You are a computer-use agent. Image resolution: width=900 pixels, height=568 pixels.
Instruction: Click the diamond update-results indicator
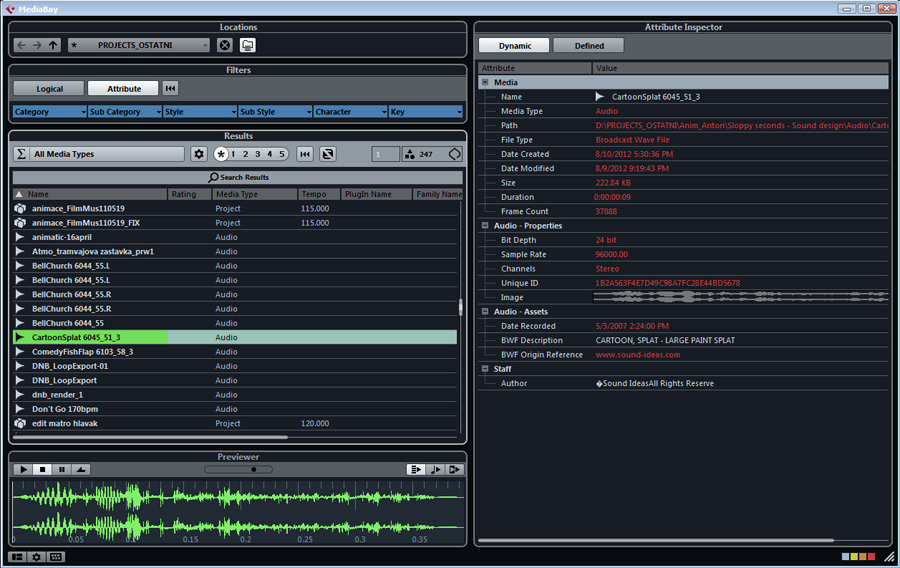(x=455, y=154)
